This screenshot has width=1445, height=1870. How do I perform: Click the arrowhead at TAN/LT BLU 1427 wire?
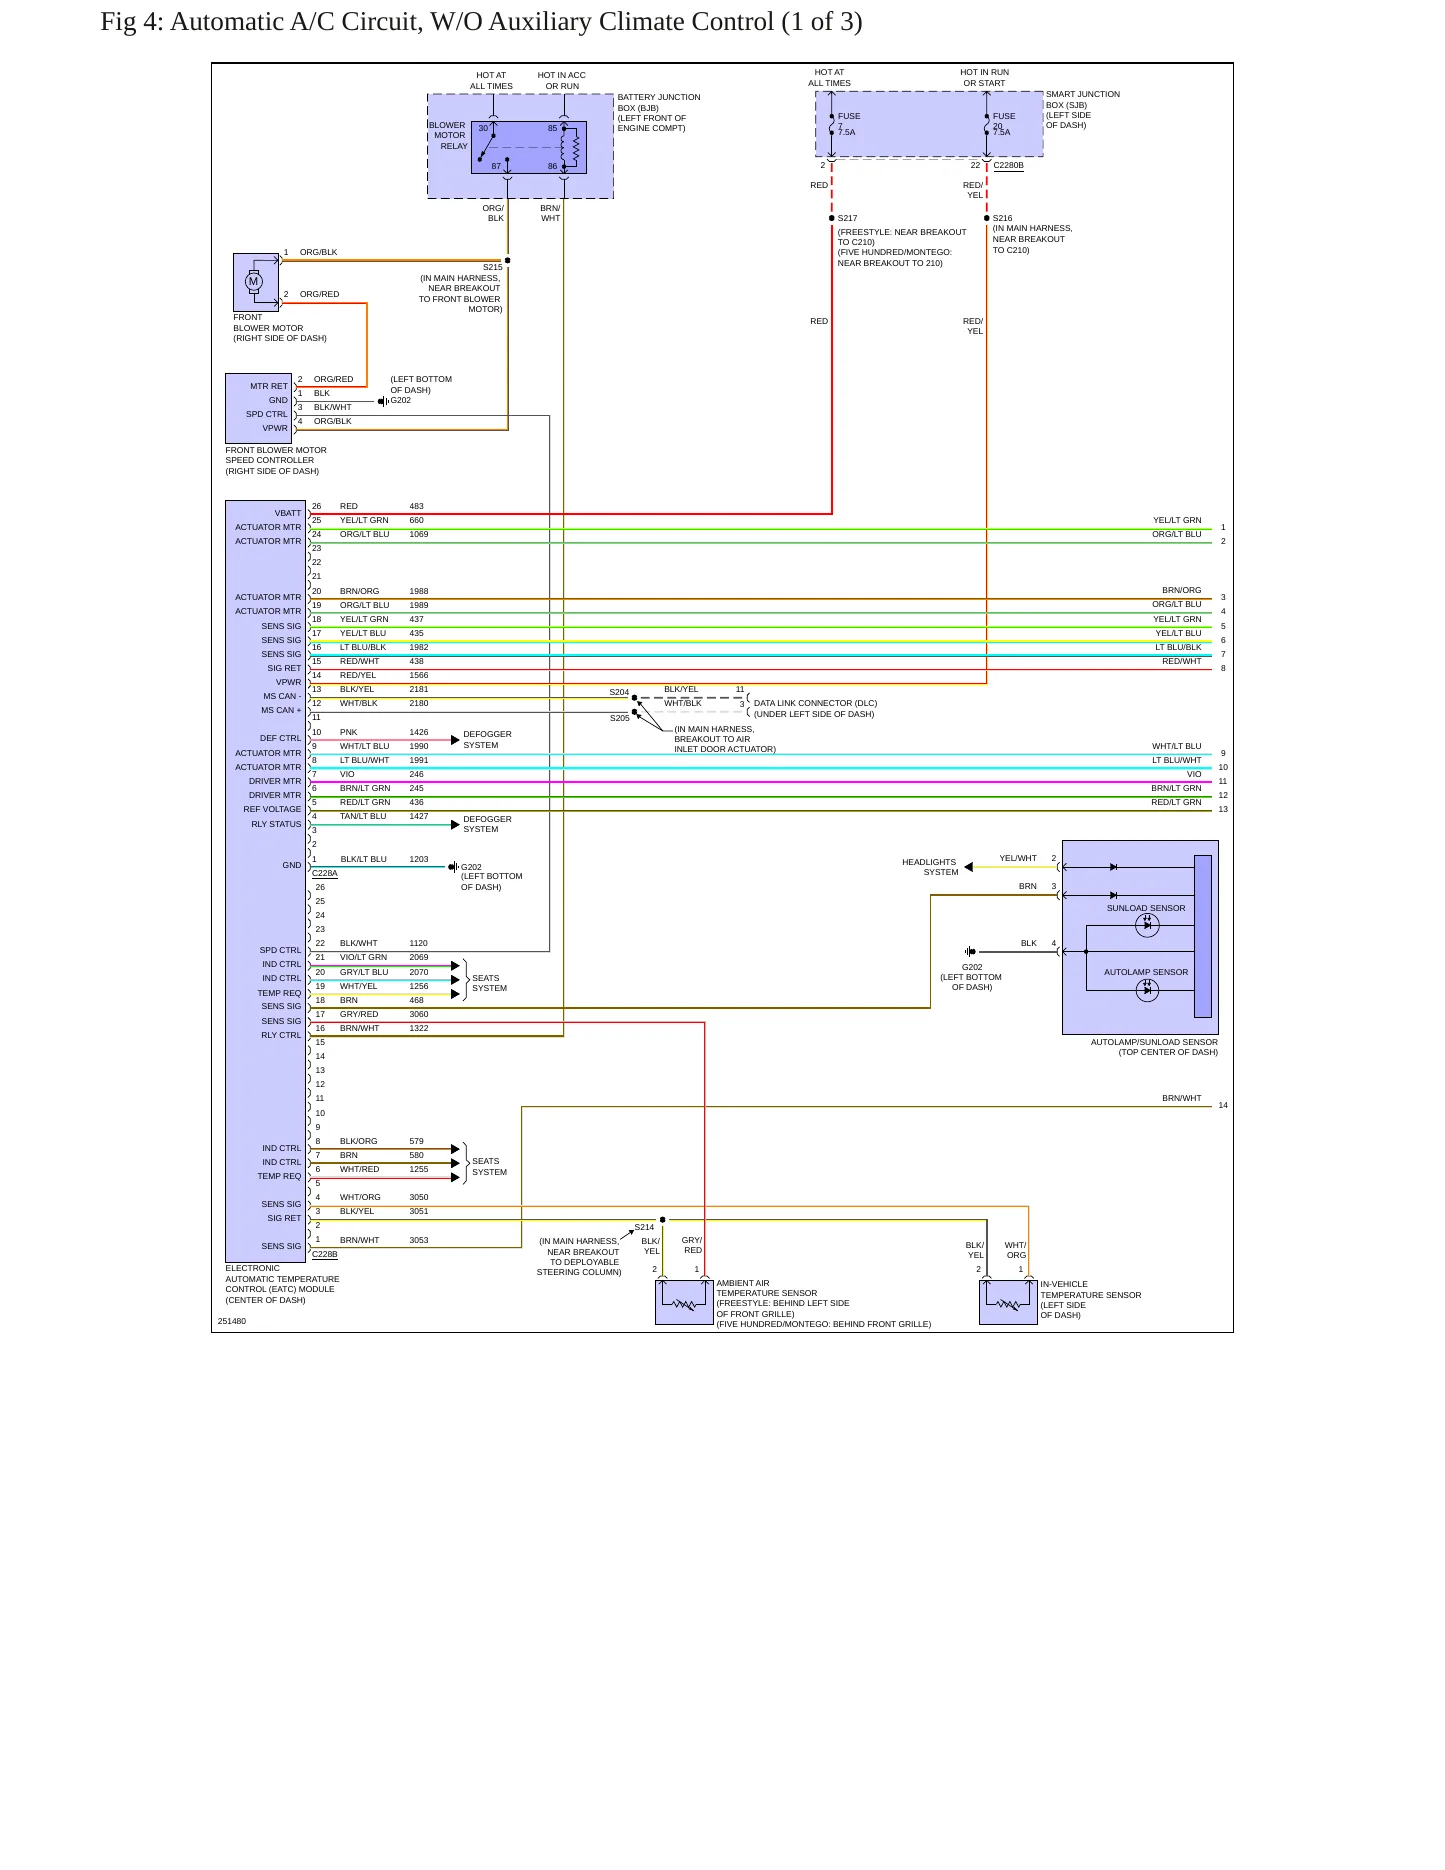pyautogui.click(x=456, y=824)
